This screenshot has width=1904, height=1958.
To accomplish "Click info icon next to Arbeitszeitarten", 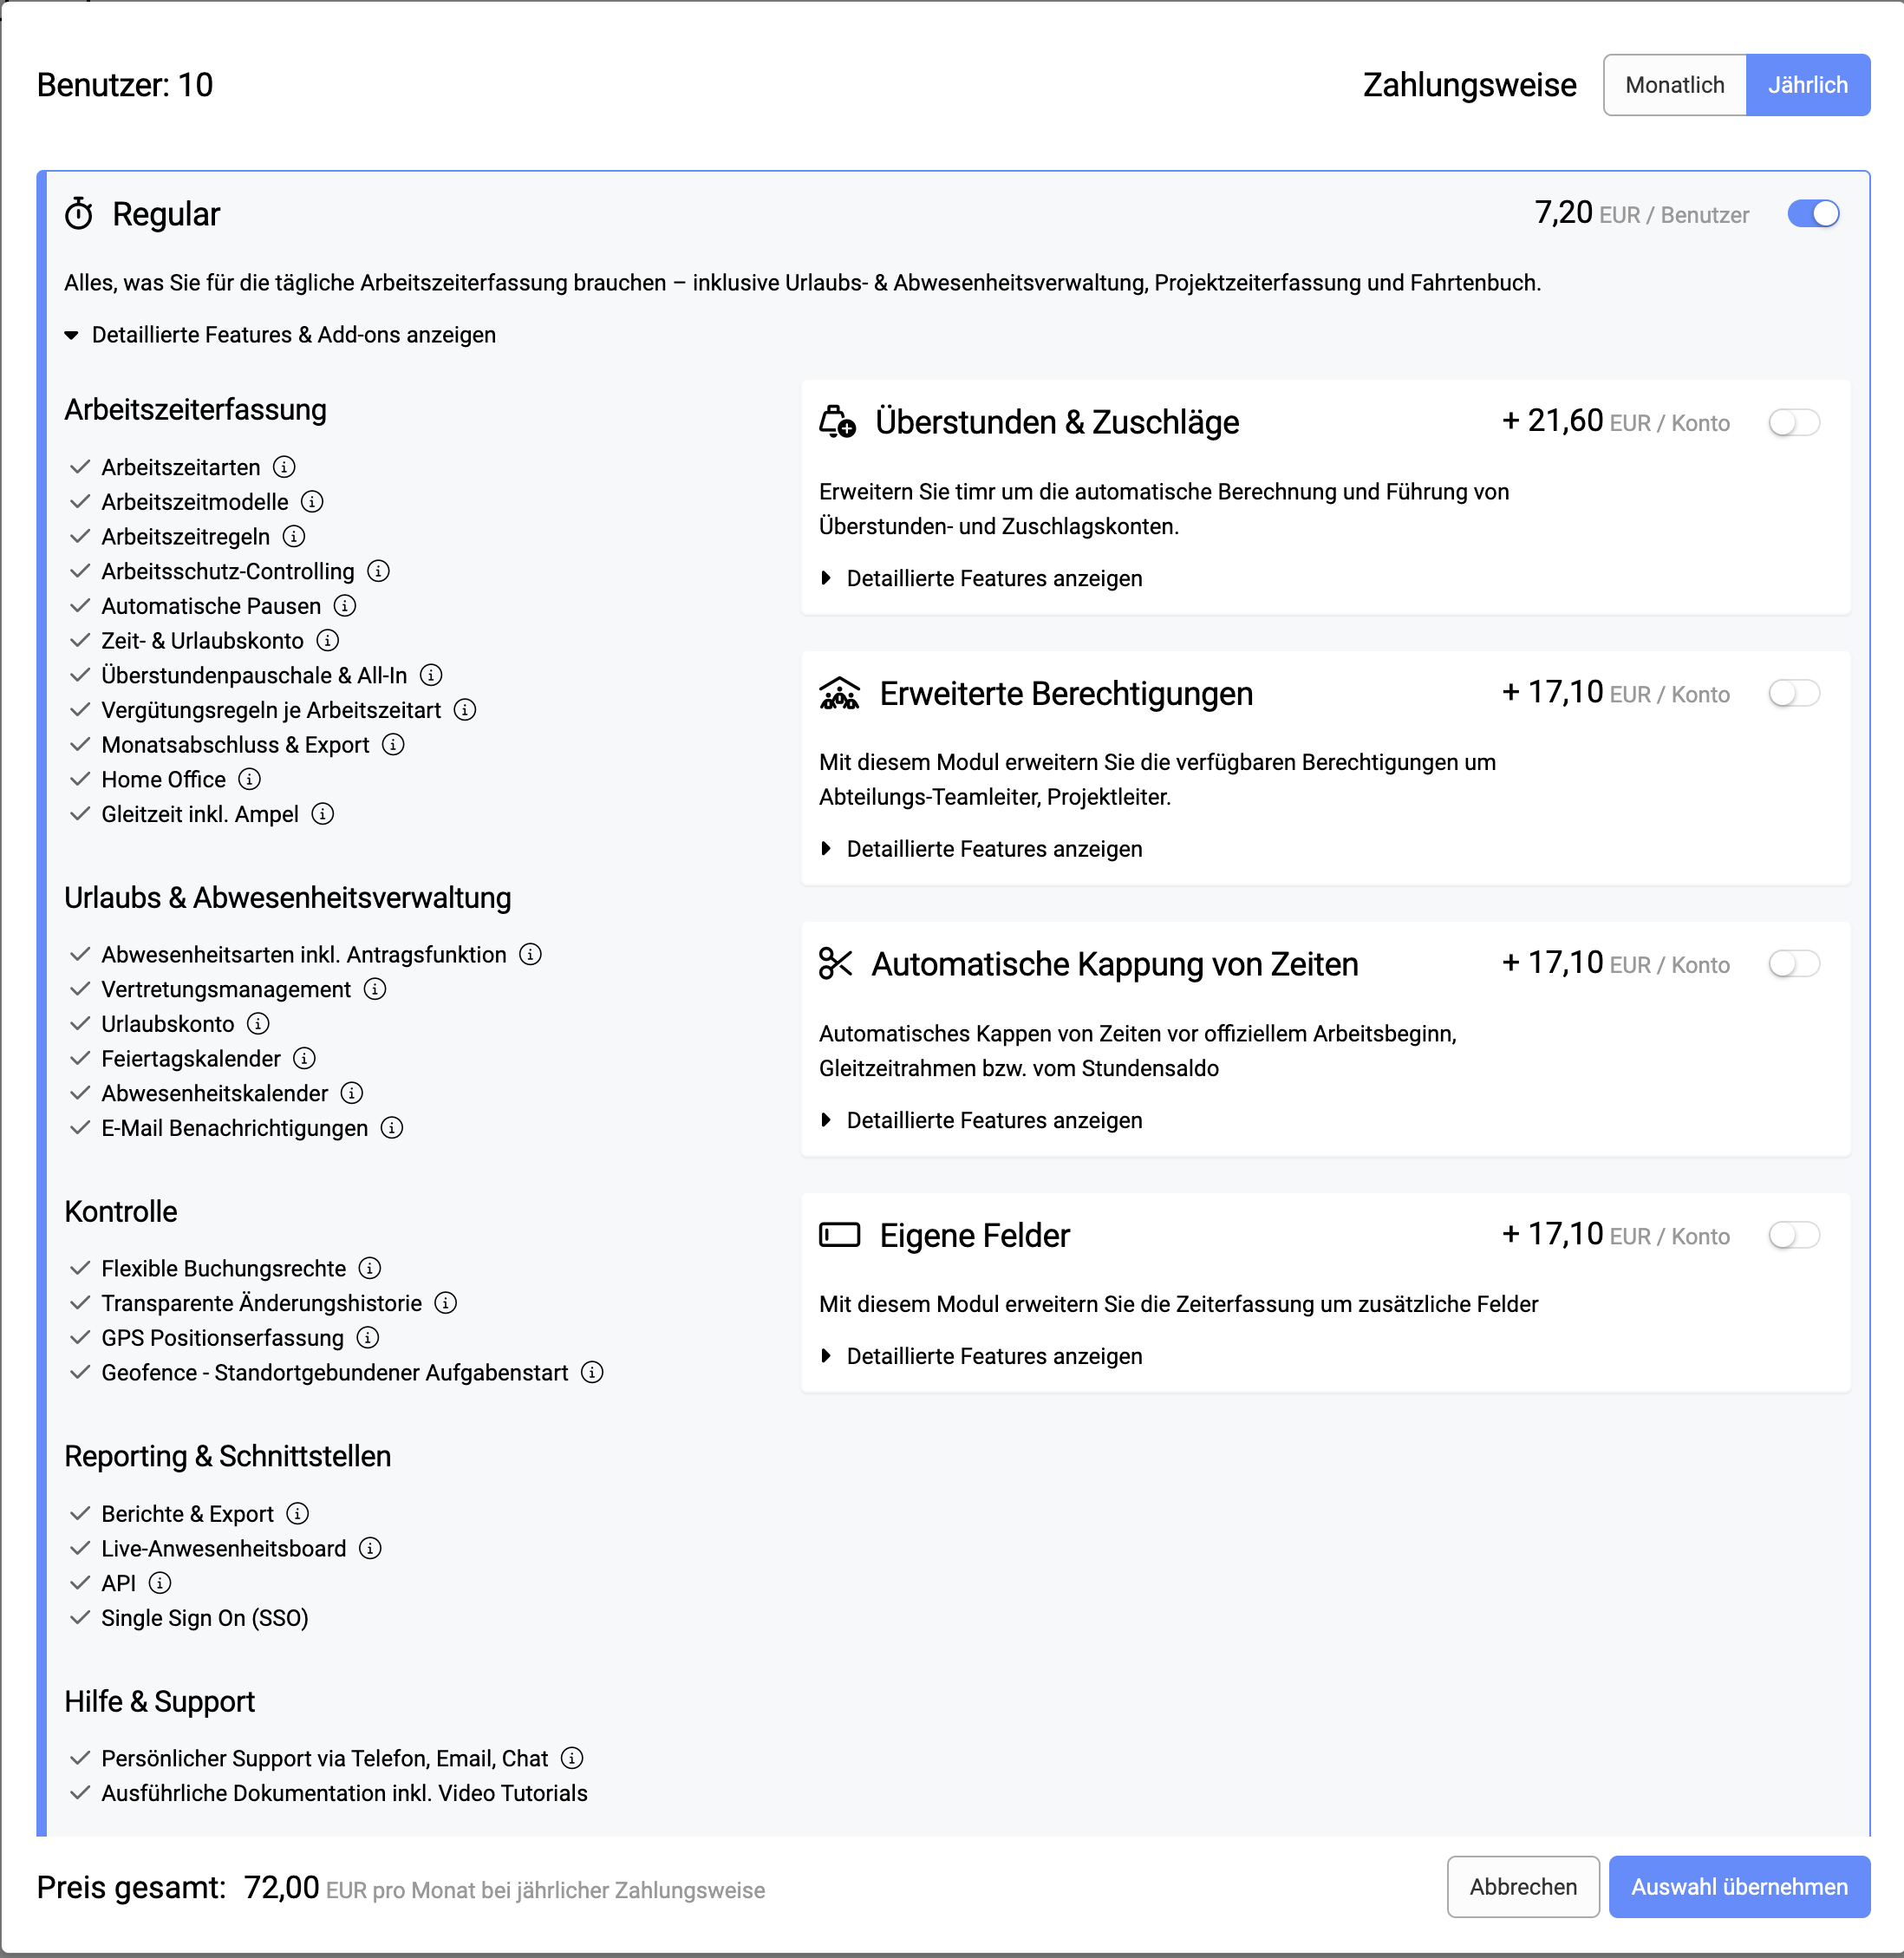I will tap(284, 467).
